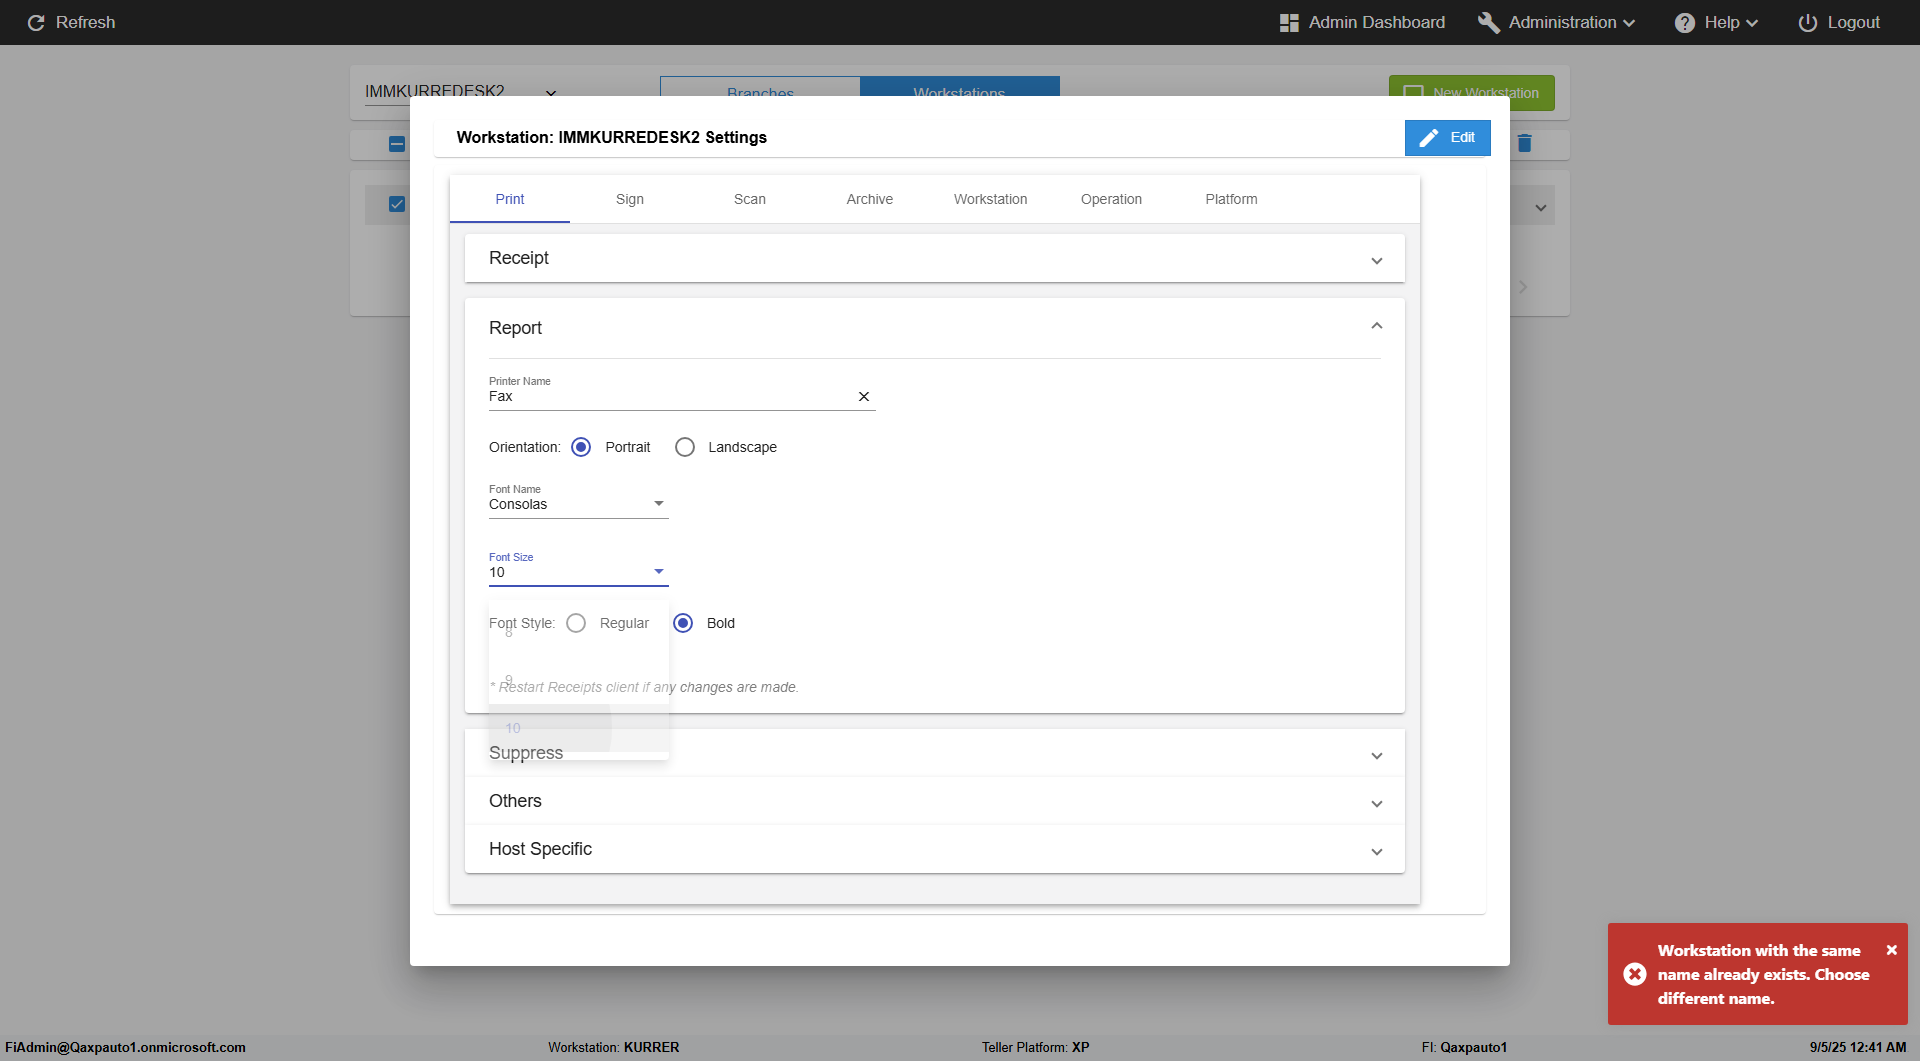Select Portrait orientation
1920x1061 pixels.
point(581,447)
